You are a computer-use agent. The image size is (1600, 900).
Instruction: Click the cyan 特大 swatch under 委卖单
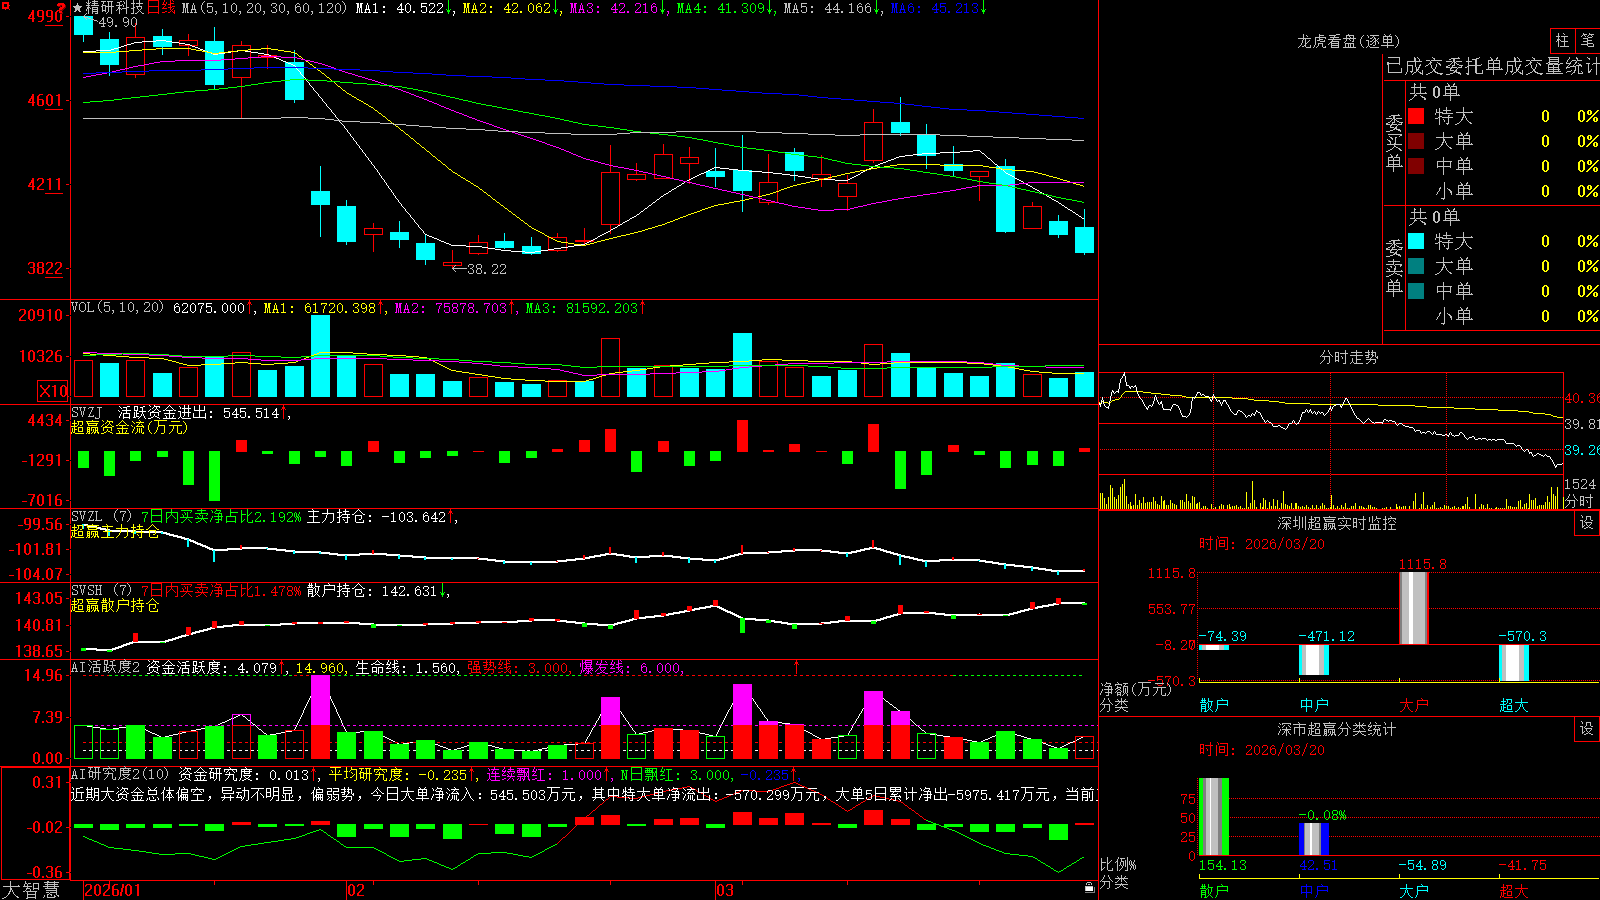(x=1416, y=241)
